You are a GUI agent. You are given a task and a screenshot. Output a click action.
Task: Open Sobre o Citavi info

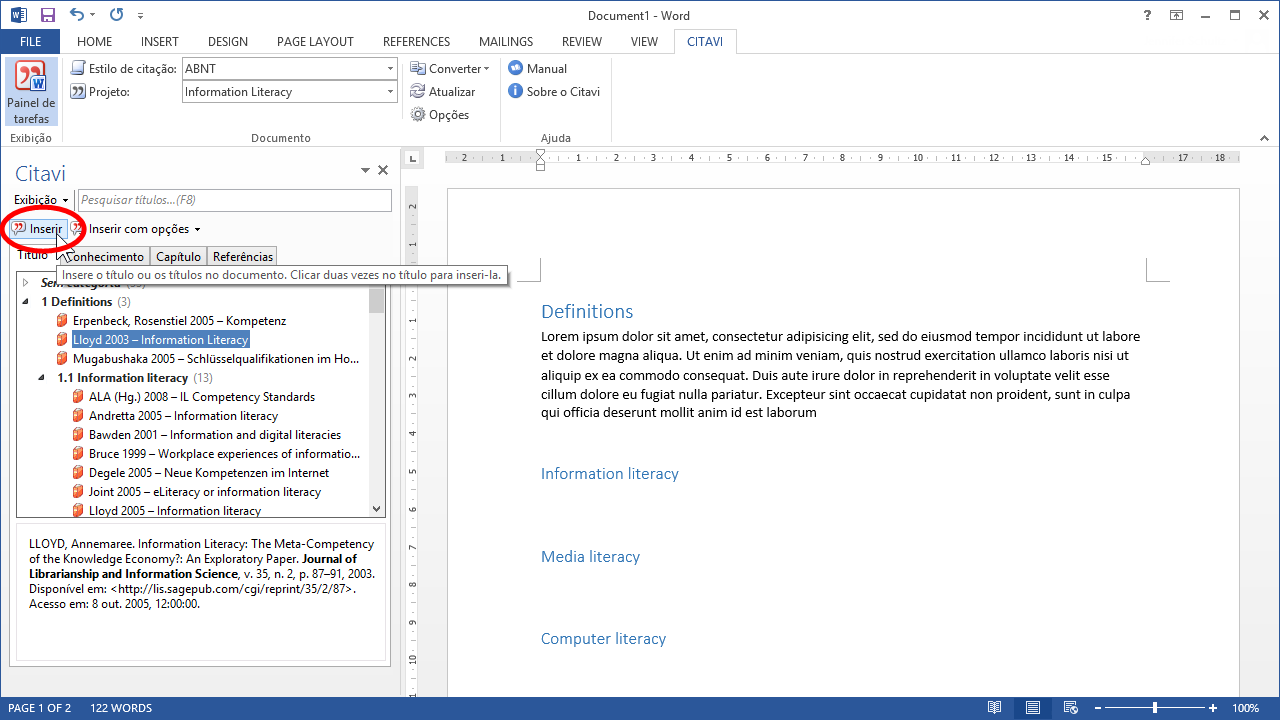tap(554, 92)
